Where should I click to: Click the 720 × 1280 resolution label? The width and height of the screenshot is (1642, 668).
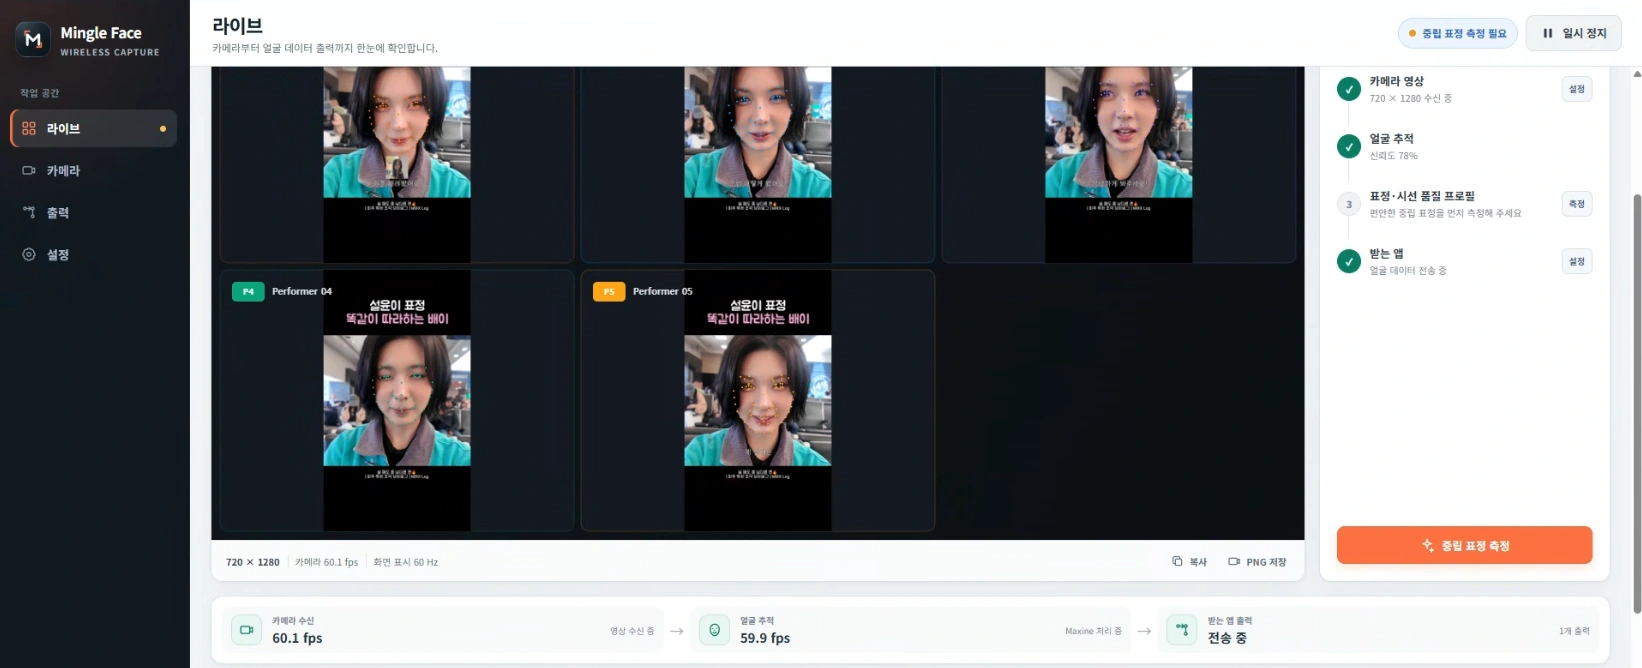tap(253, 562)
